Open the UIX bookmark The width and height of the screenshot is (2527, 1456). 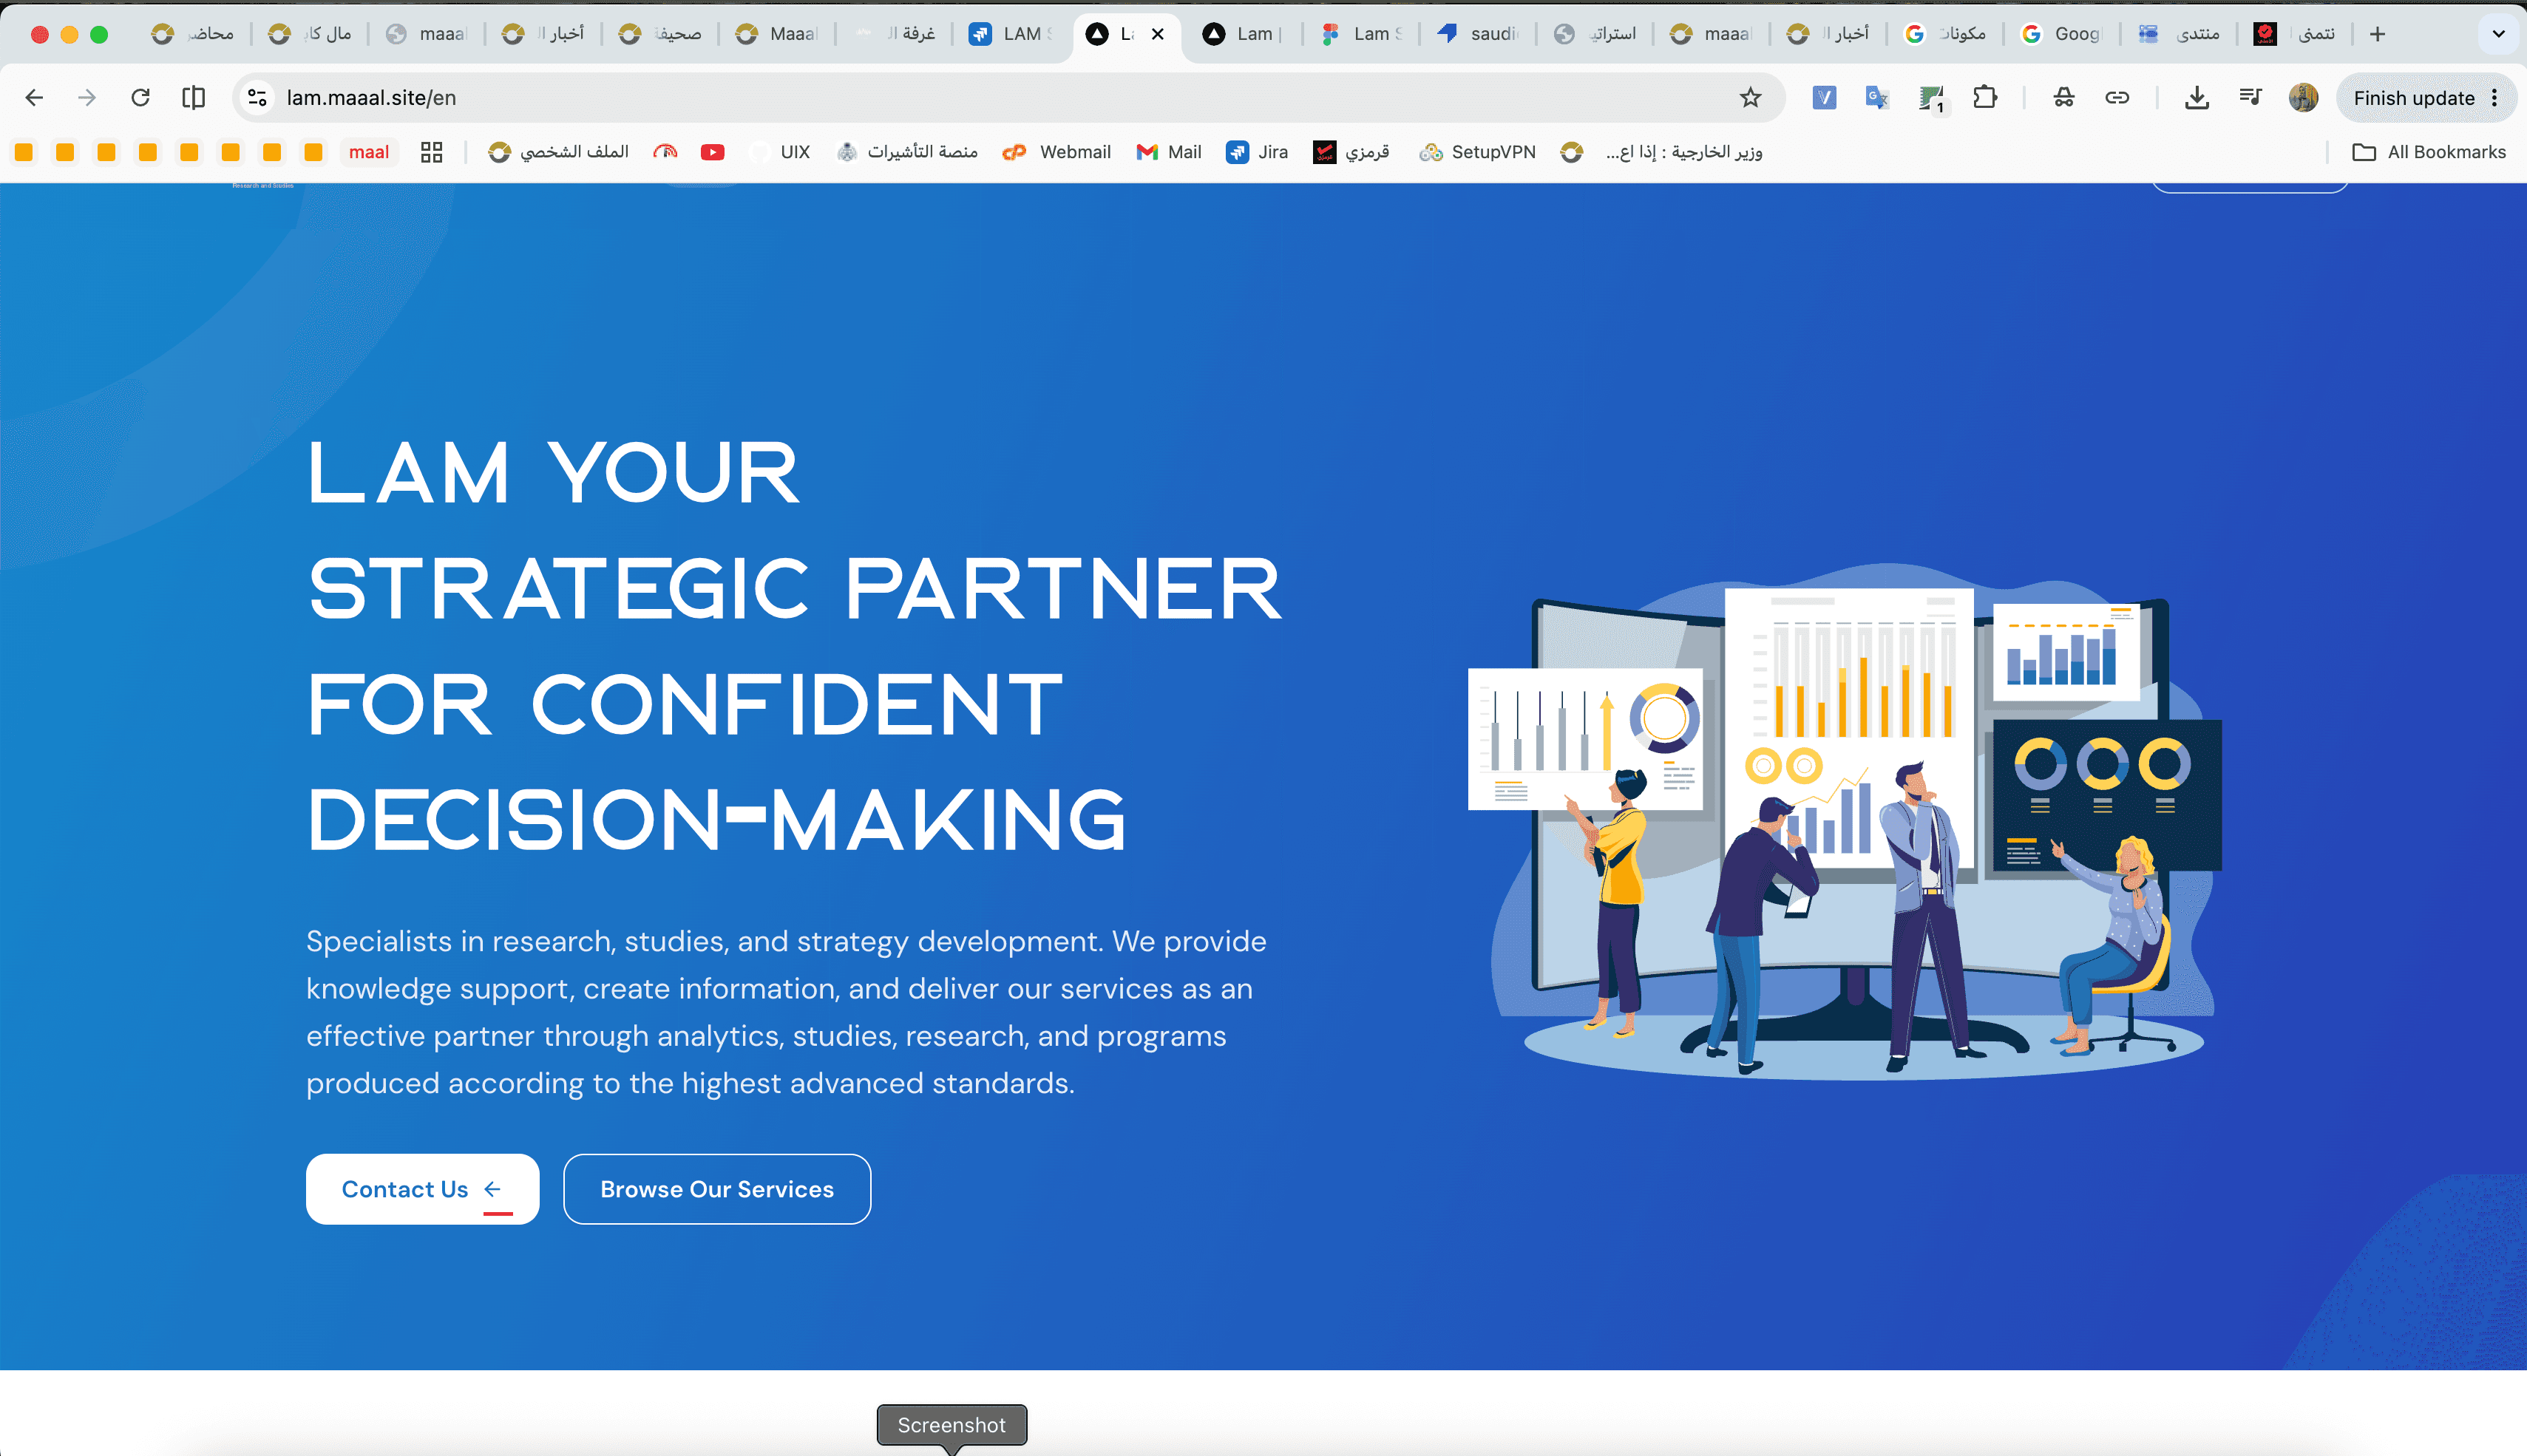point(781,152)
